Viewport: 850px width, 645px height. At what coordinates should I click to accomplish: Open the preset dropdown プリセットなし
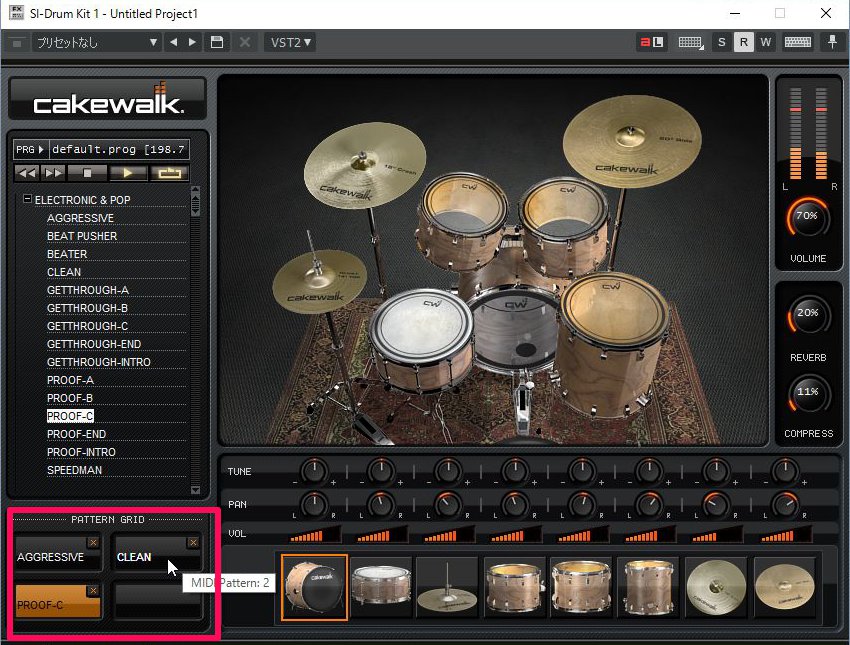pyautogui.click(x=96, y=42)
